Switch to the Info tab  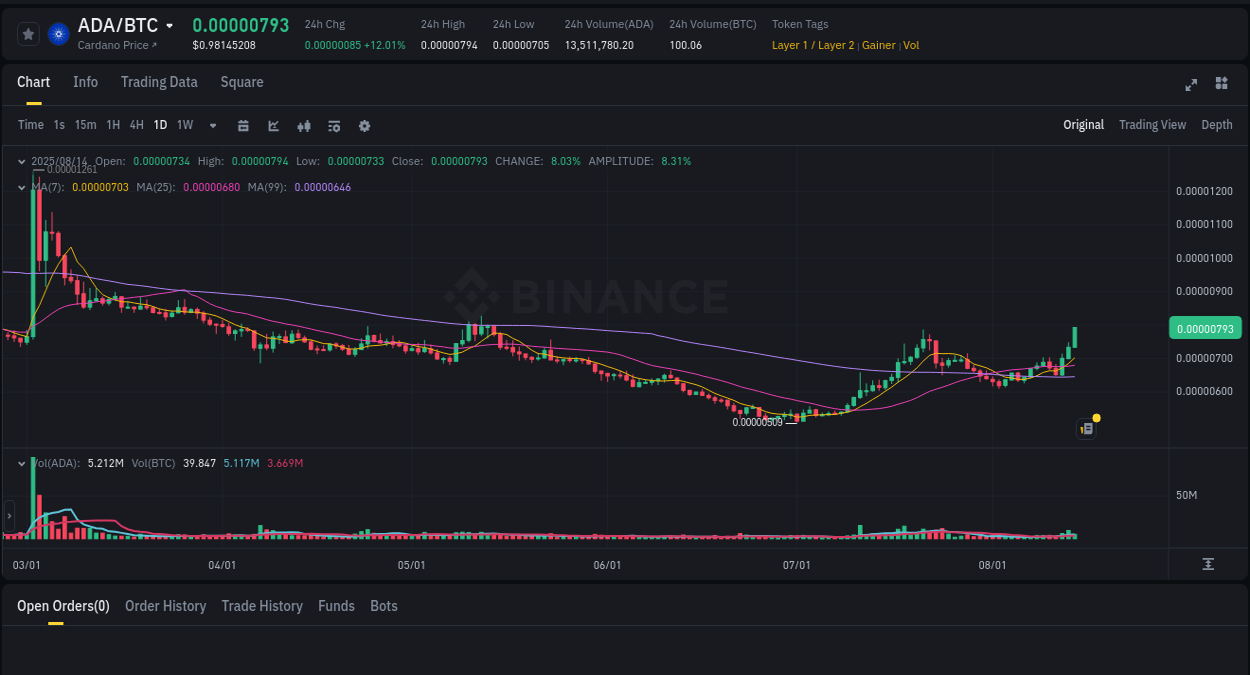click(x=86, y=82)
